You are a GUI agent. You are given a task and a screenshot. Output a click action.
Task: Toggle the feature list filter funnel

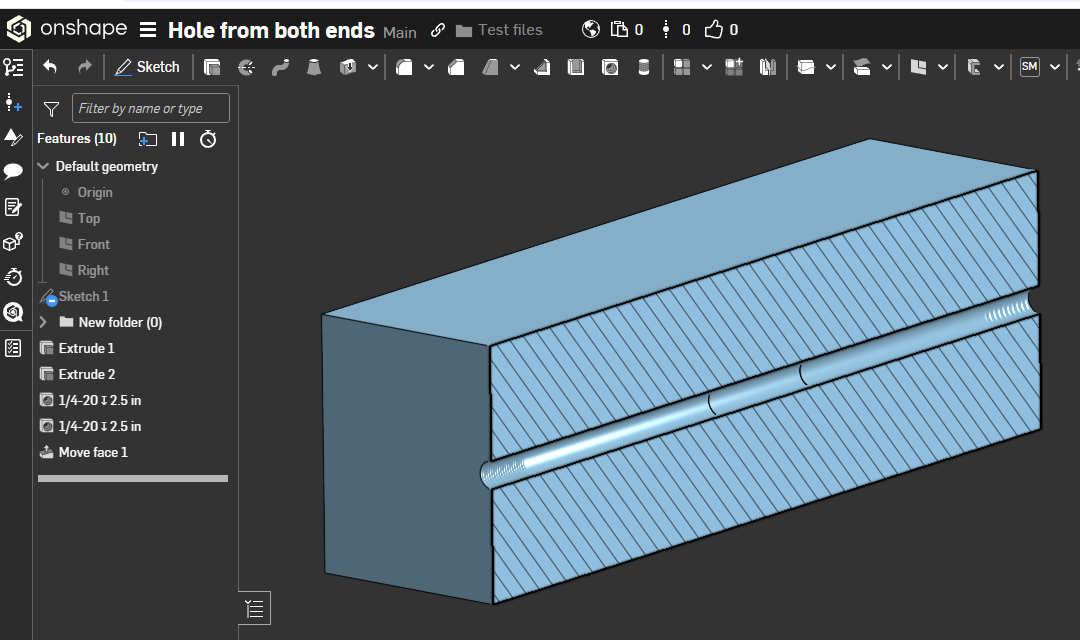[52, 109]
